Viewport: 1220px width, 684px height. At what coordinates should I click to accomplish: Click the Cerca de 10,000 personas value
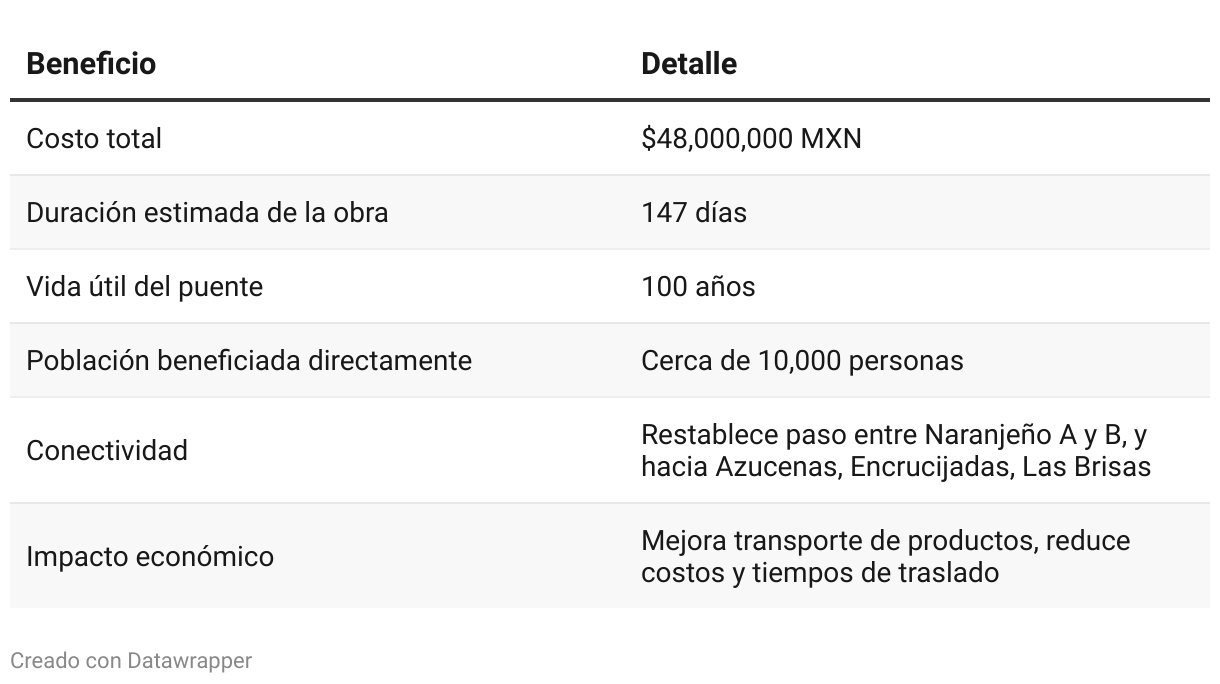(x=802, y=360)
